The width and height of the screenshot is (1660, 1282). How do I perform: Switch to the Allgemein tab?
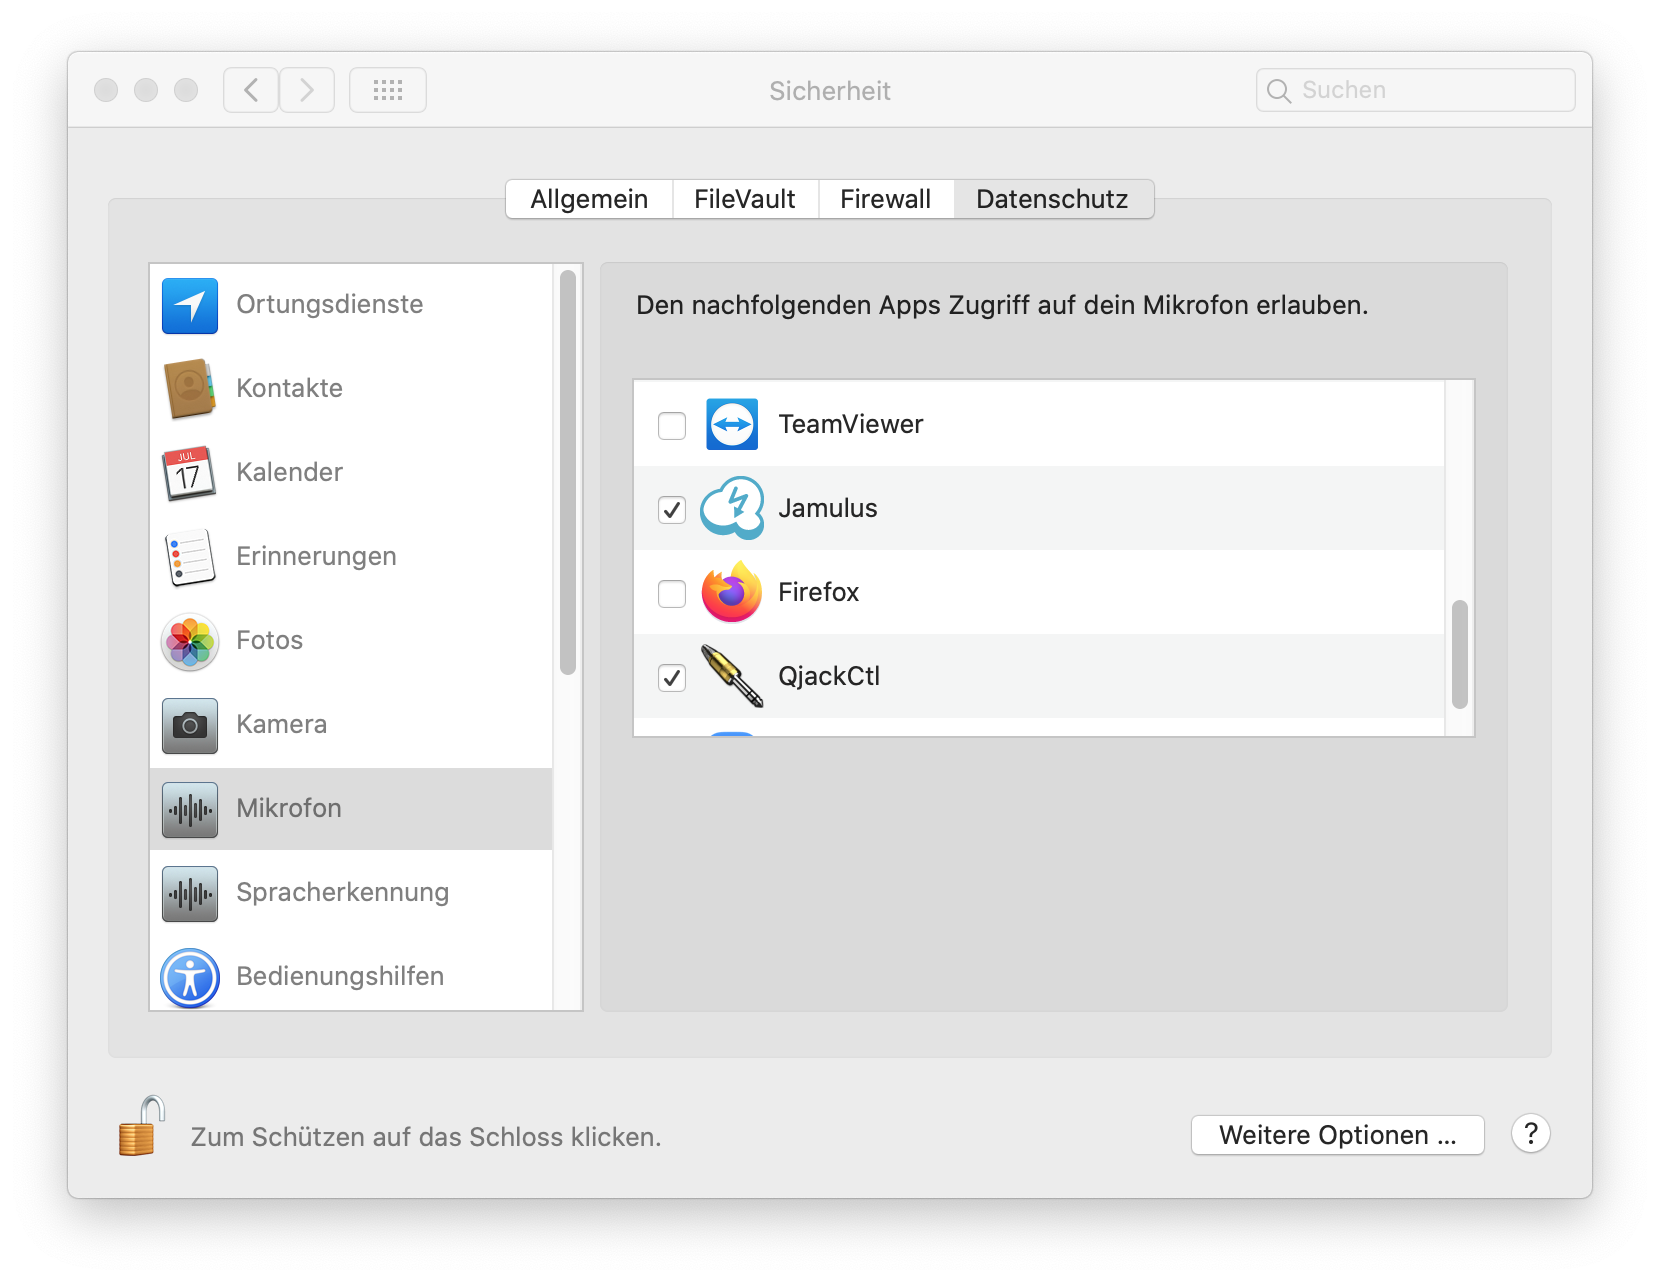[x=589, y=199]
